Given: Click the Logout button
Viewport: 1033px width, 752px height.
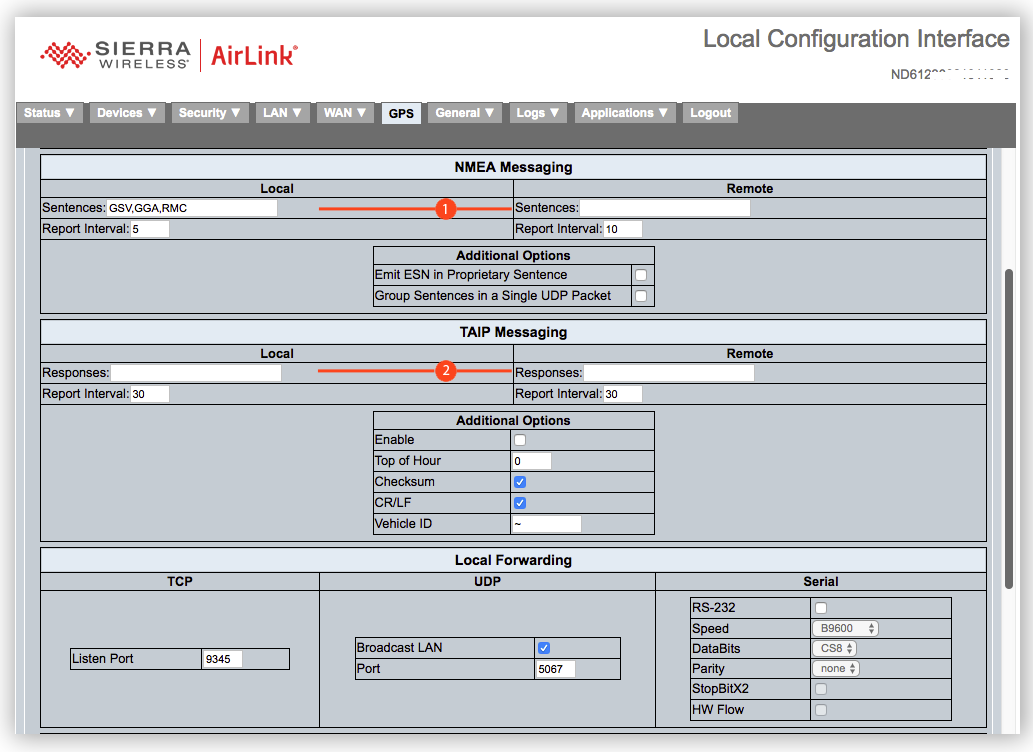Looking at the screenshot, I should click(x=710, y=113).
